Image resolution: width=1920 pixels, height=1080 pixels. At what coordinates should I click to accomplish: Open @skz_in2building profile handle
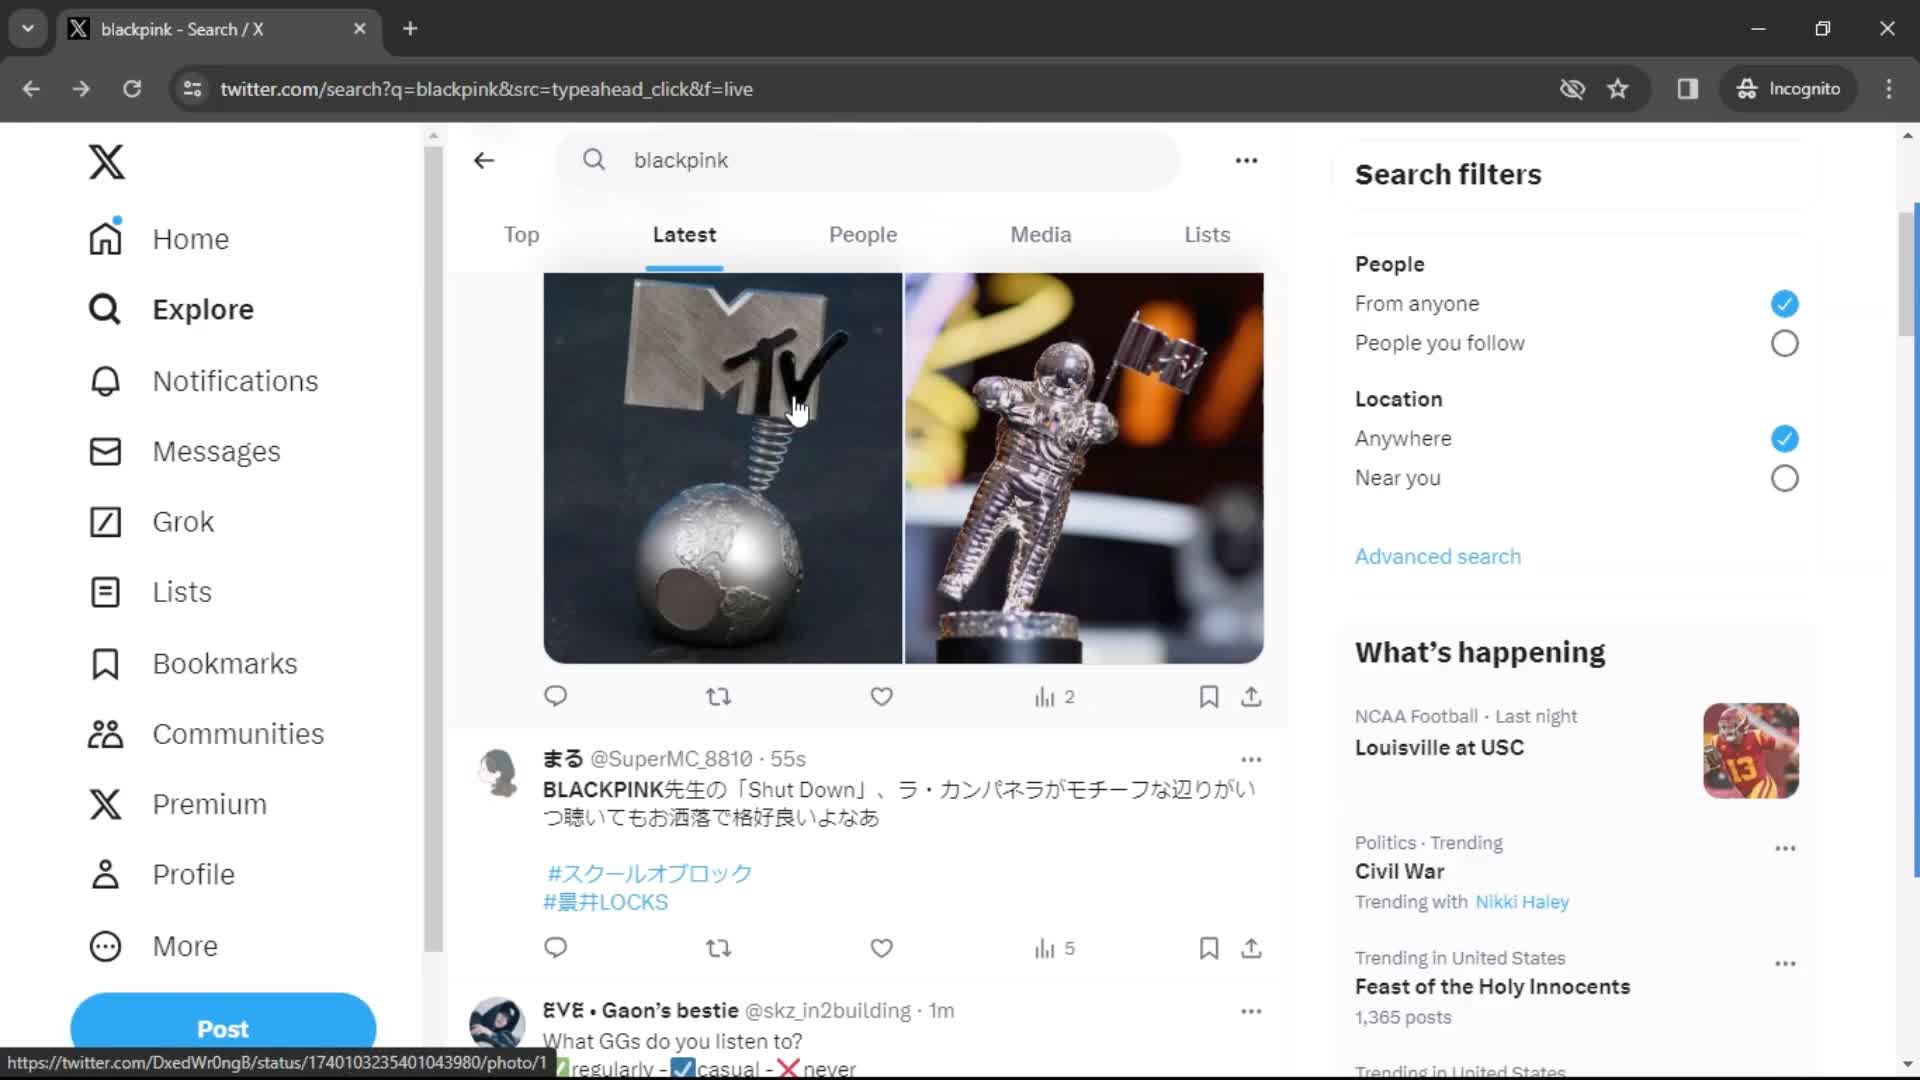point(828,1011)
